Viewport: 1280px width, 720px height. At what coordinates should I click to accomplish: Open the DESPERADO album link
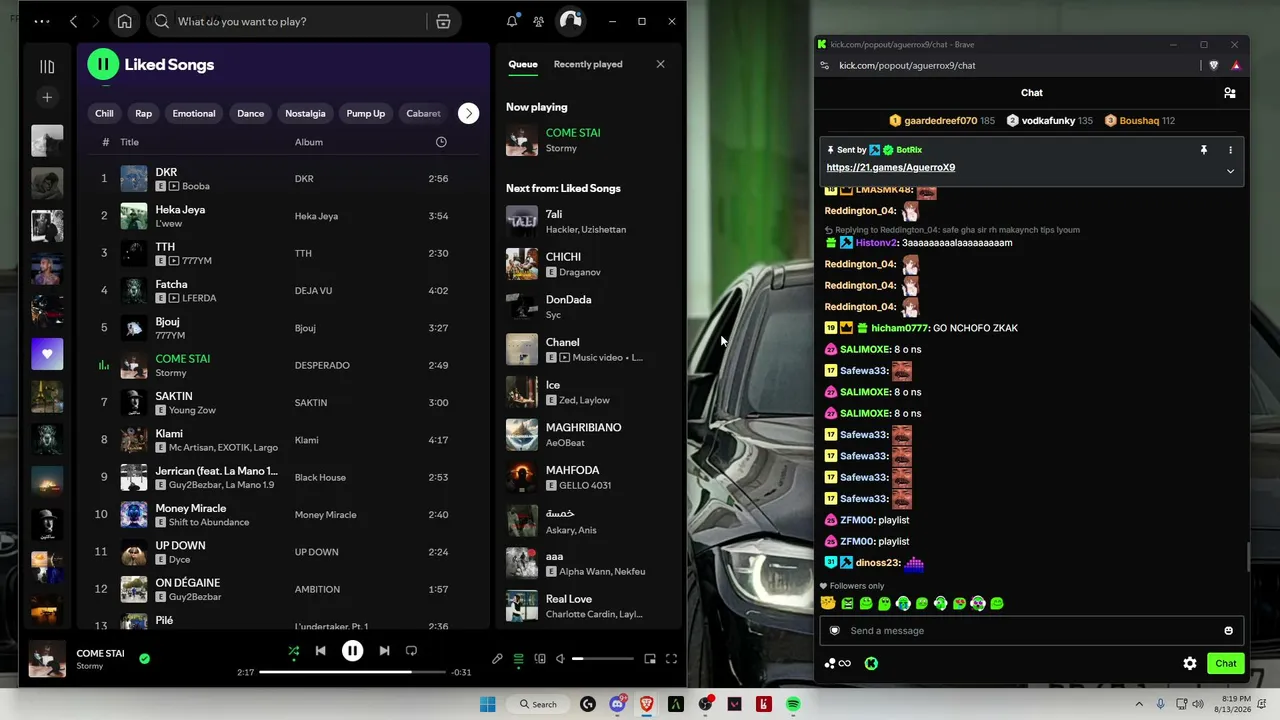[x=322, y=366]
